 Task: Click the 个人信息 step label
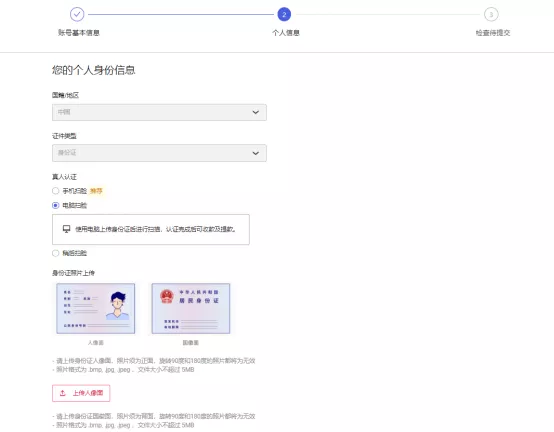286,33
